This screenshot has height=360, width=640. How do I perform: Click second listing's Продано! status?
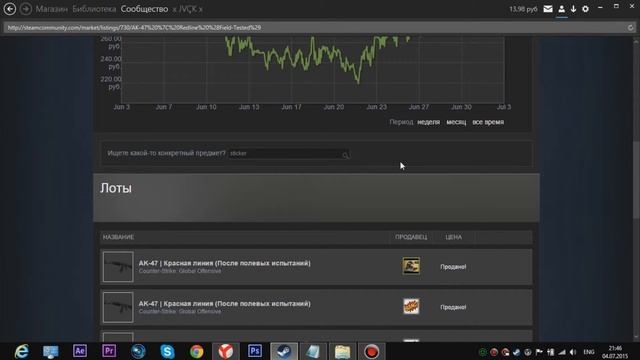coord(453,307)
